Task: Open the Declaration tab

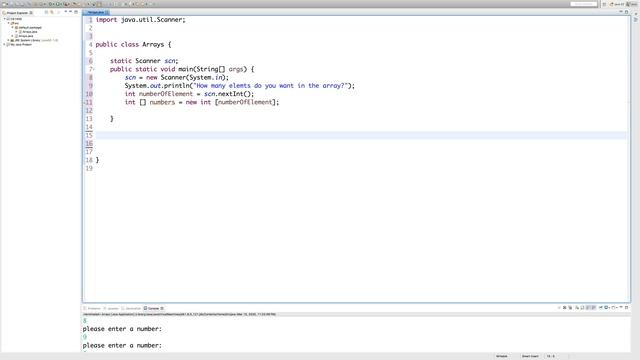Action: (131, 308)
